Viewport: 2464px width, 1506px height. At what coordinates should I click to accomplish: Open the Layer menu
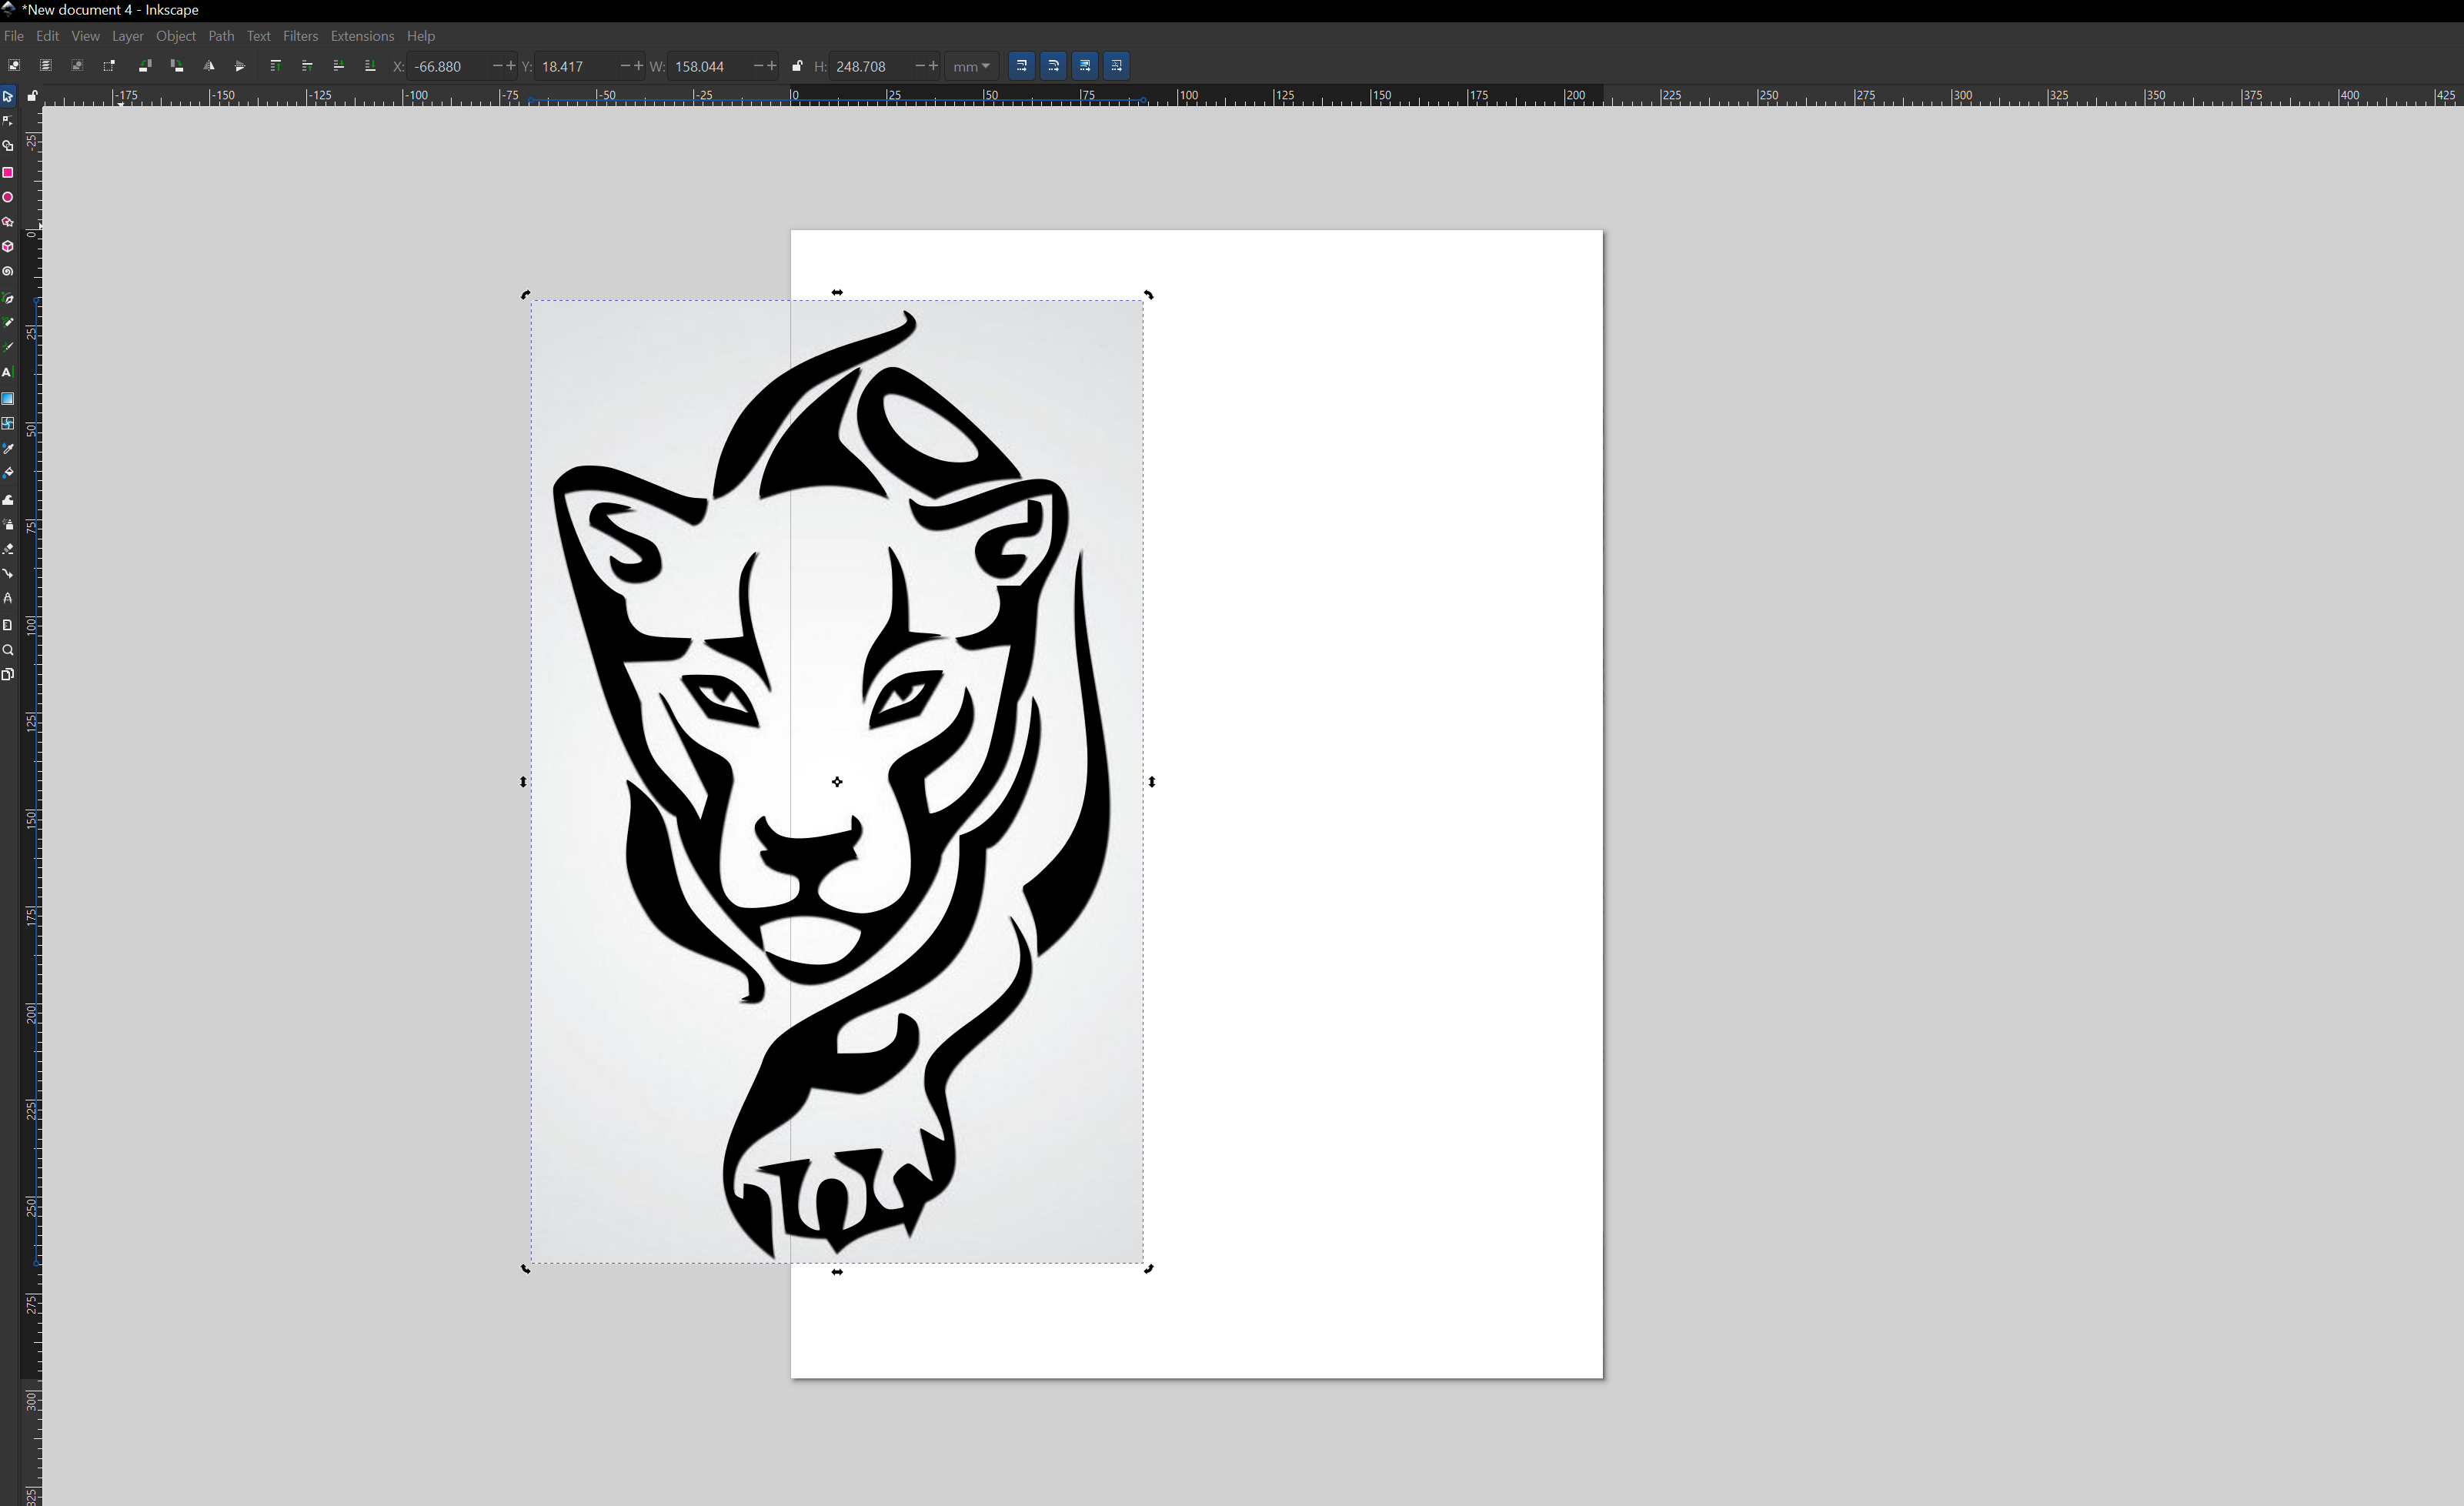128,36
